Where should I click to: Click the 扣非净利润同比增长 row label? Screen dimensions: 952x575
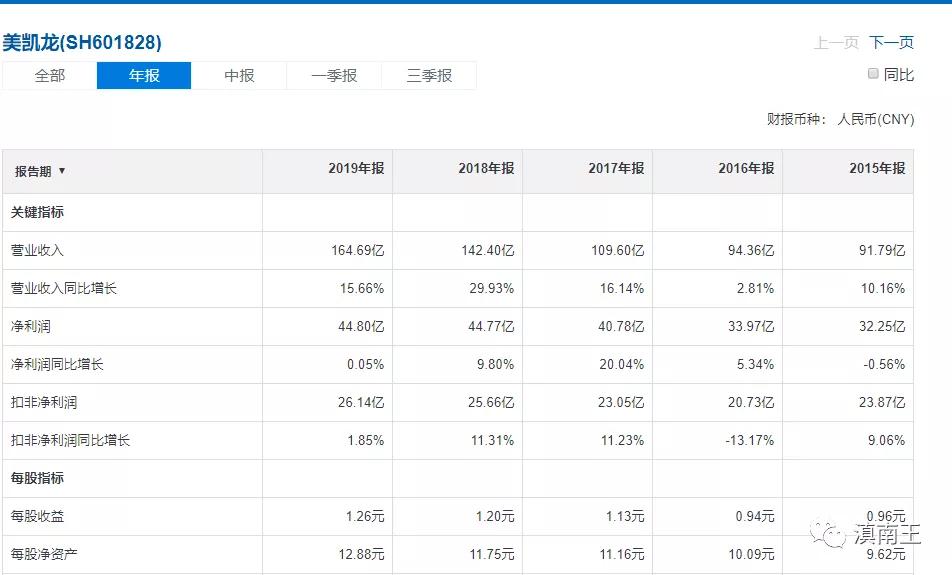click(70, 440)
